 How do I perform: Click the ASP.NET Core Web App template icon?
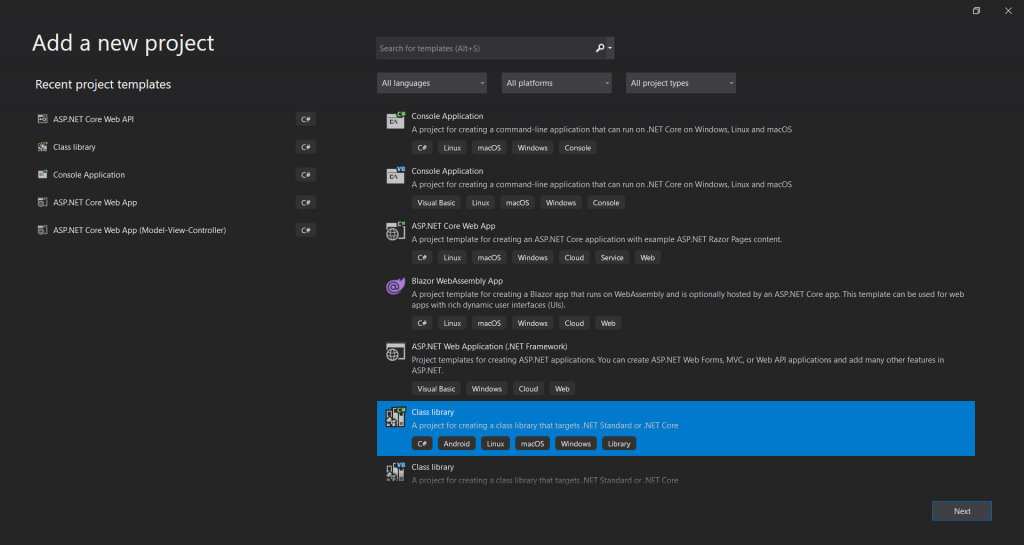(x=396, y=231)
